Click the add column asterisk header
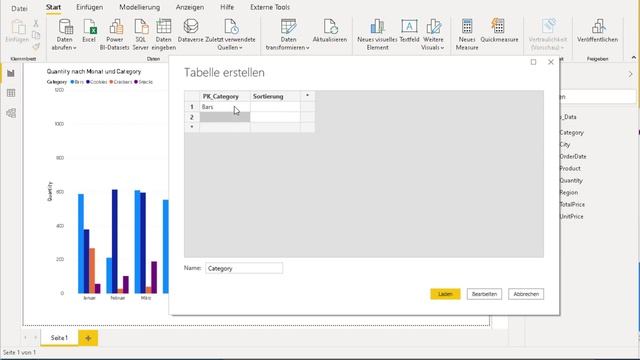Image resolution: width=640 pixels, height=360 pixels. [x=307, y=96]
